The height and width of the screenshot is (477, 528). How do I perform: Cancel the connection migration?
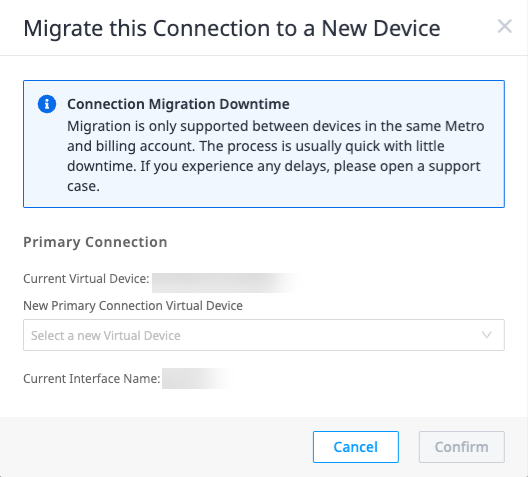(x=356, y=447)
